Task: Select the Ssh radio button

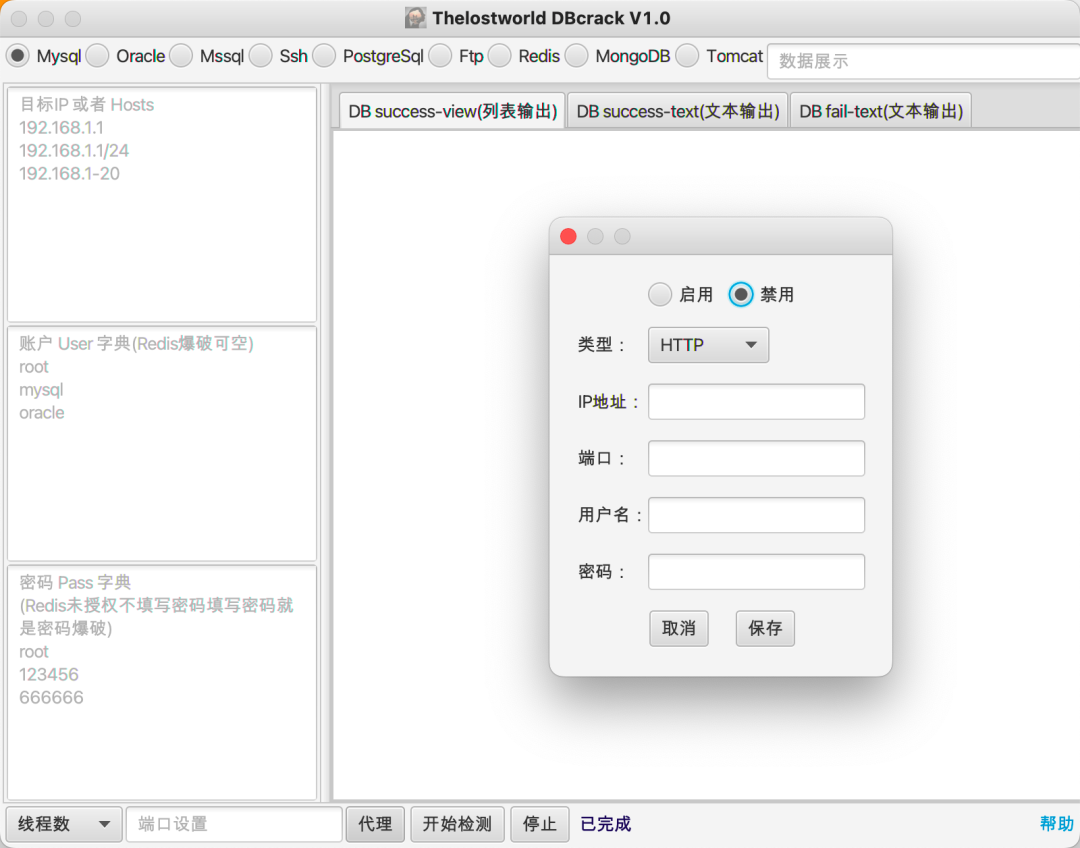Action: point(261,56)
